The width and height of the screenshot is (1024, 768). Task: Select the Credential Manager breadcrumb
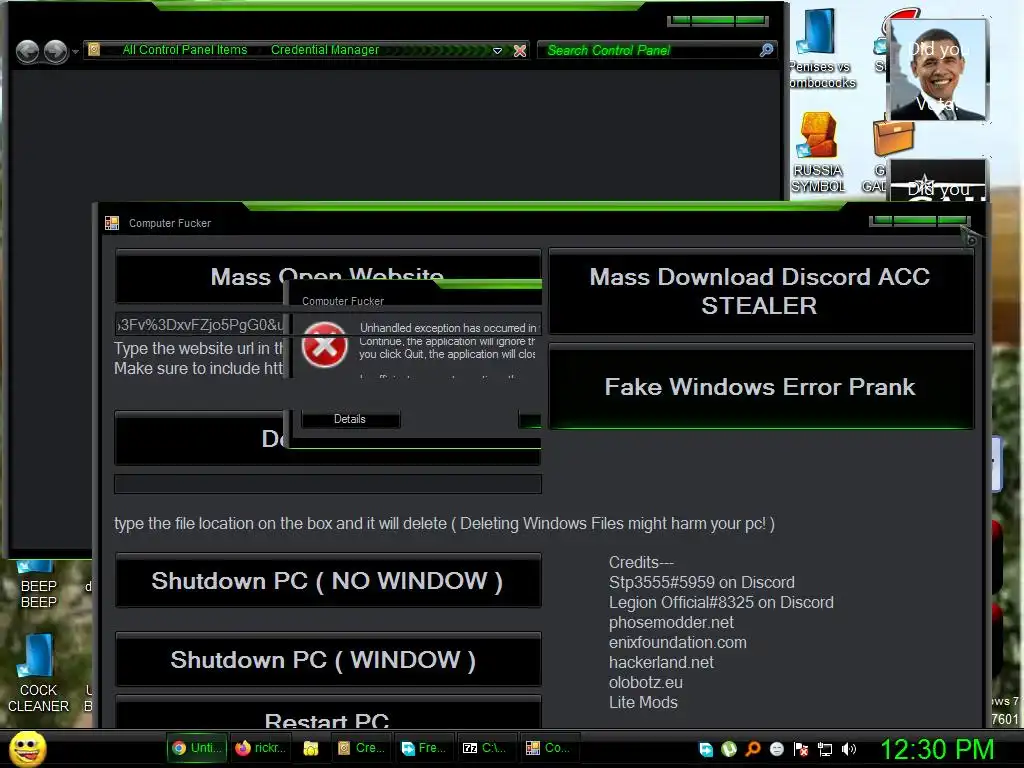[325, 50]
